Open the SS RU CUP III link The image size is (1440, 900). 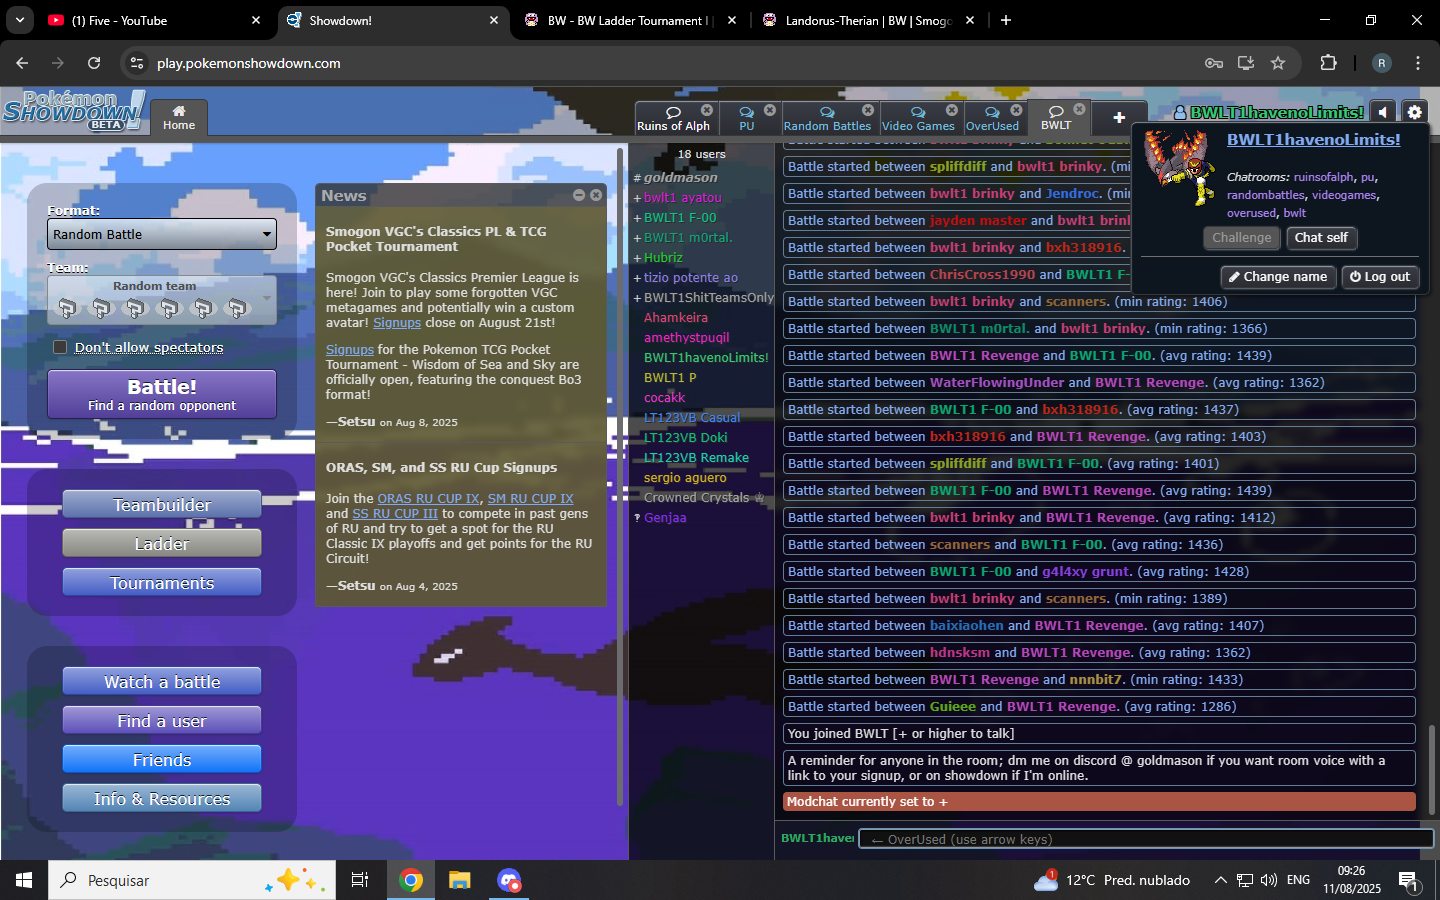(x=395, y=513)
